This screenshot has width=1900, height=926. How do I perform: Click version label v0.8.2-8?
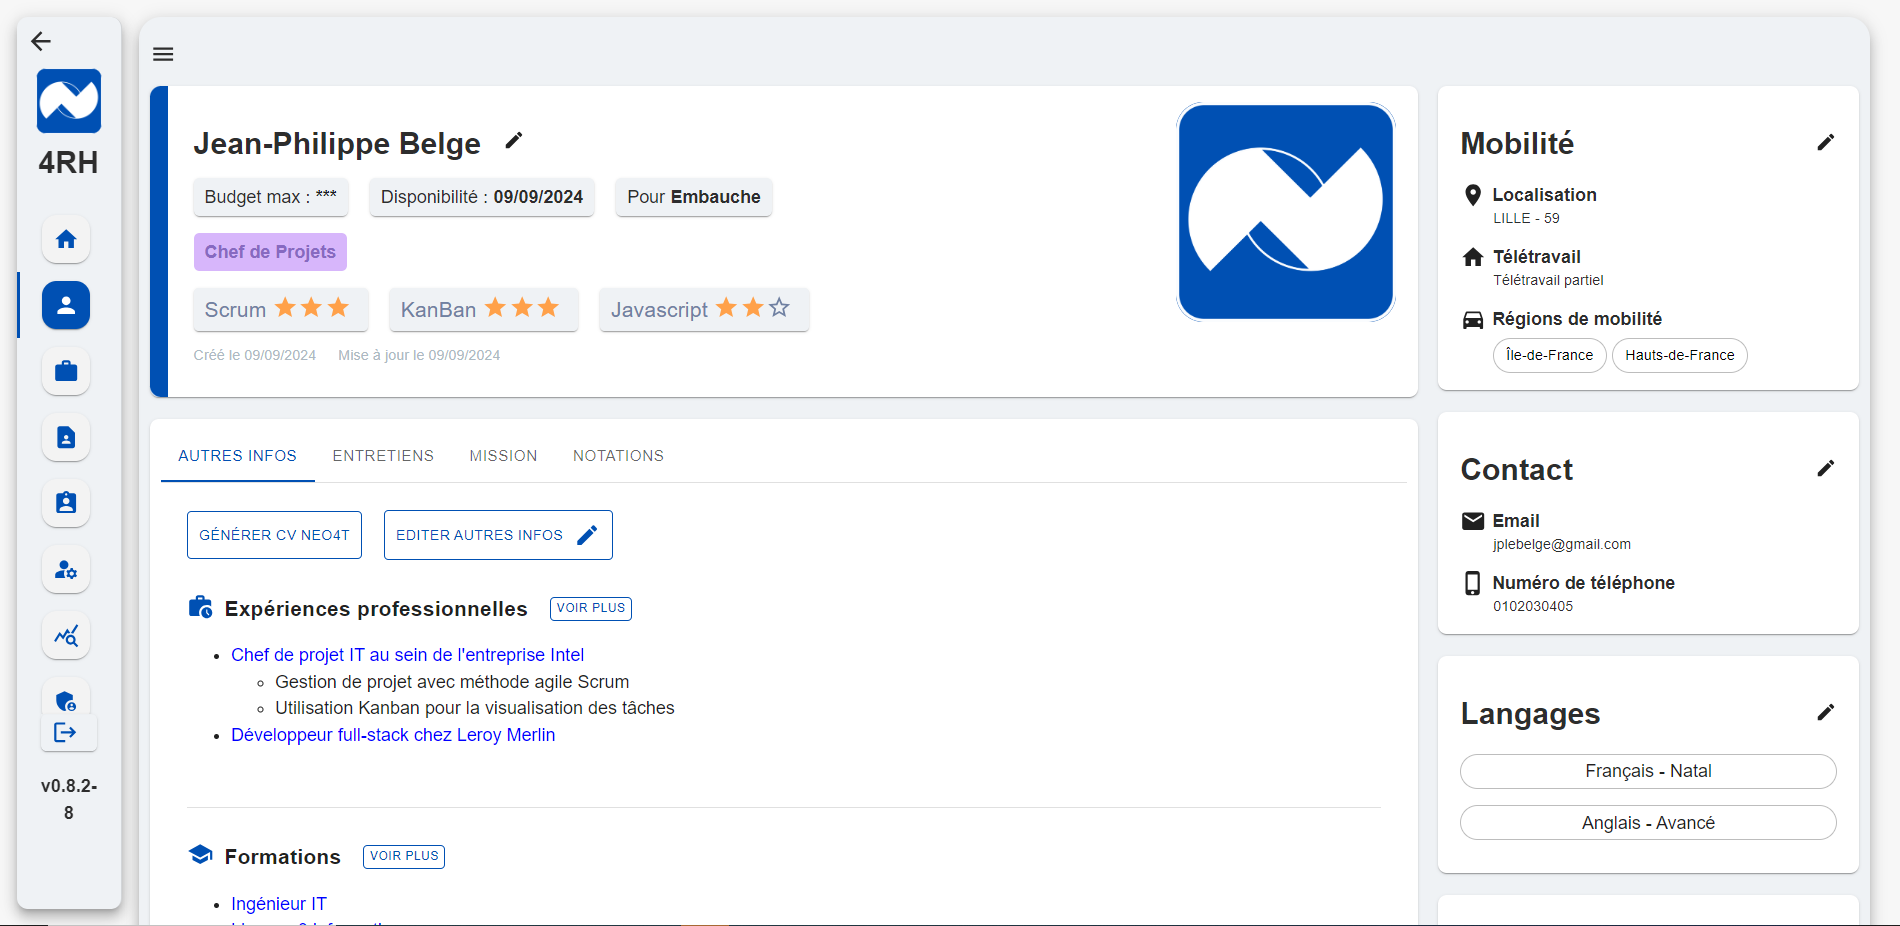[69, 799]
